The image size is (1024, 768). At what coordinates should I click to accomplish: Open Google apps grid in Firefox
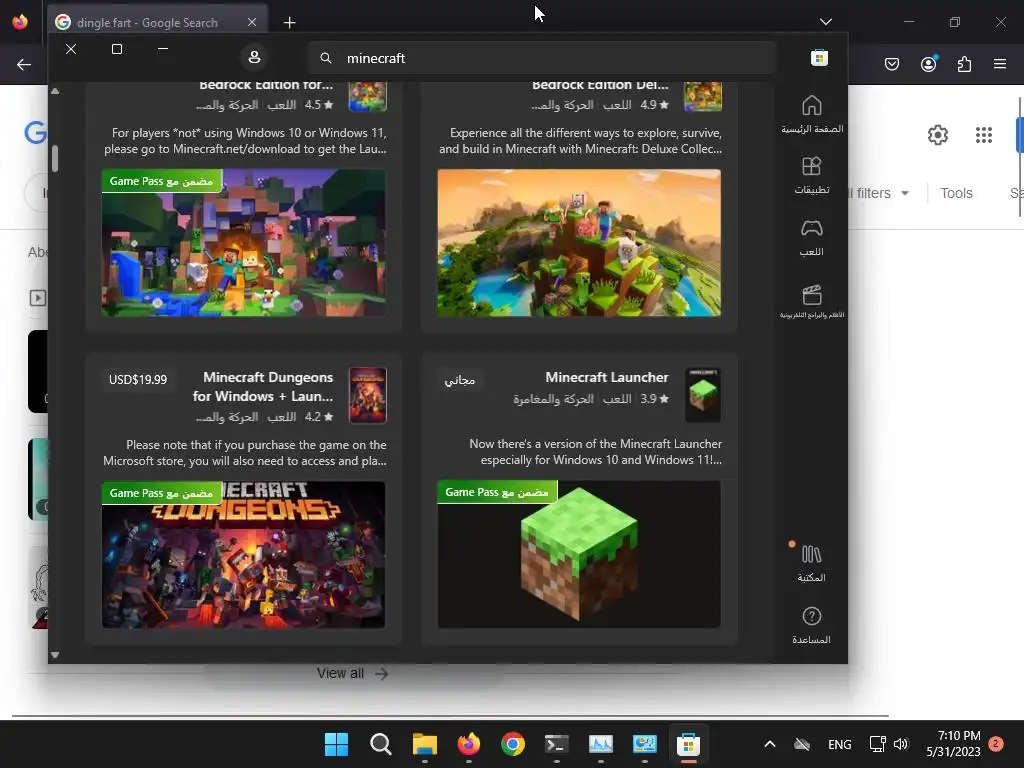click(x=984, y=135)
